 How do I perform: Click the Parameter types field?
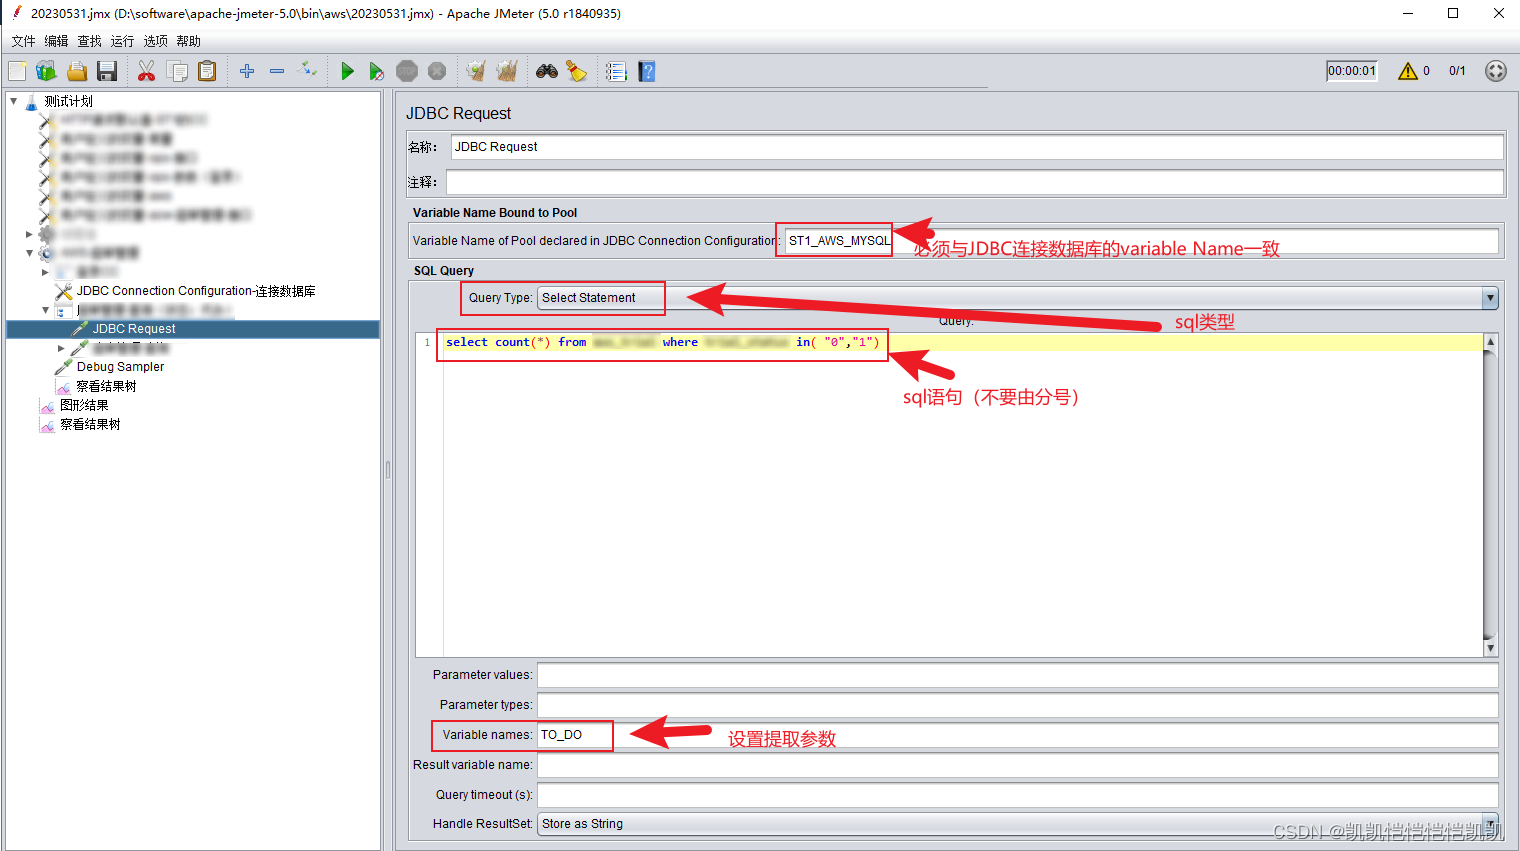pyautogui.click(x=1018, y=705)
